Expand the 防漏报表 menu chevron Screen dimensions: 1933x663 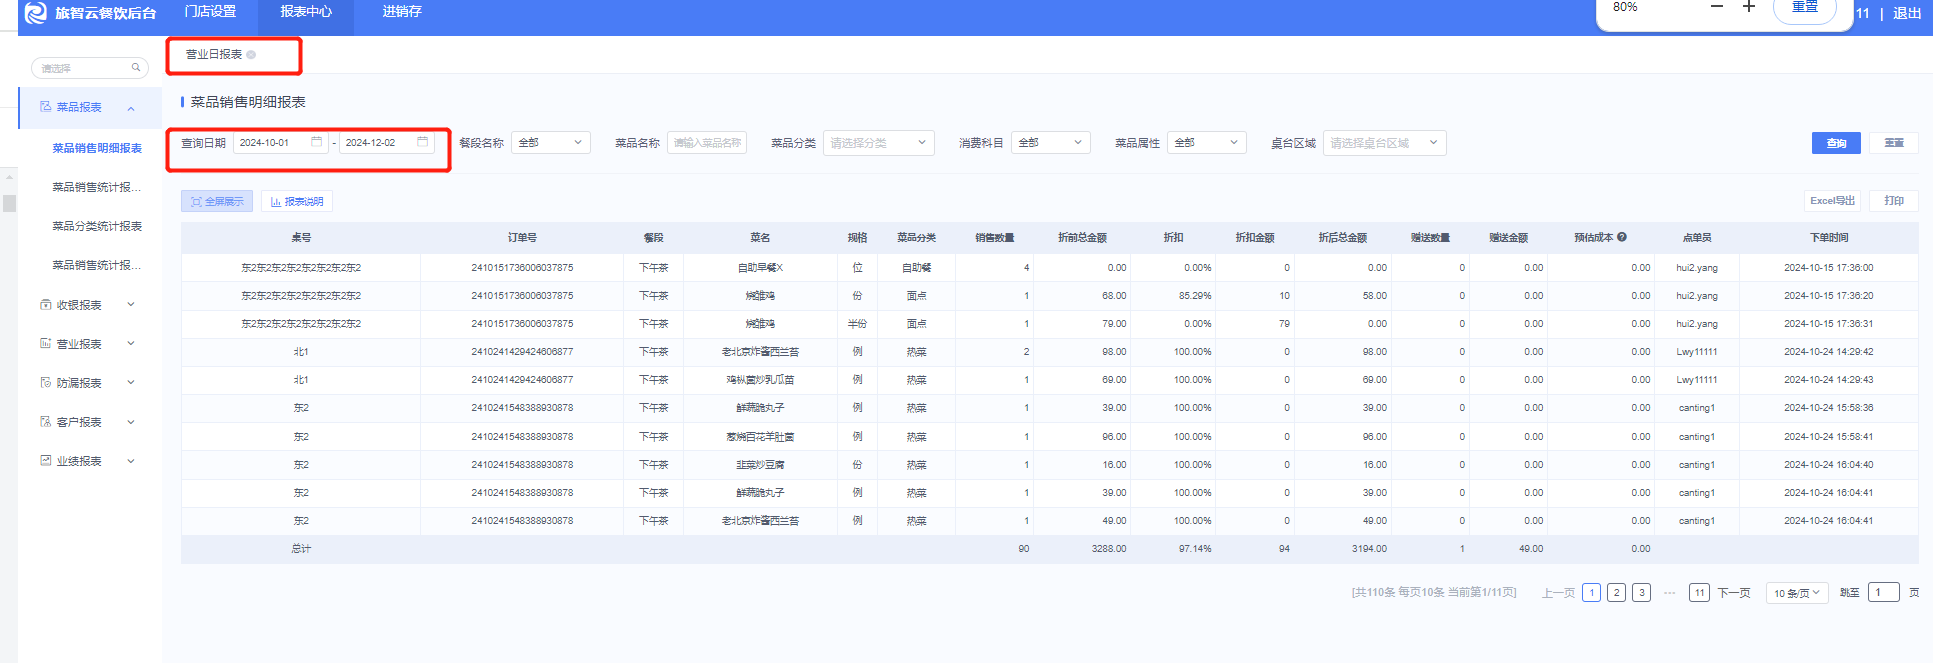pyautogui.click(x=131, y=383)
